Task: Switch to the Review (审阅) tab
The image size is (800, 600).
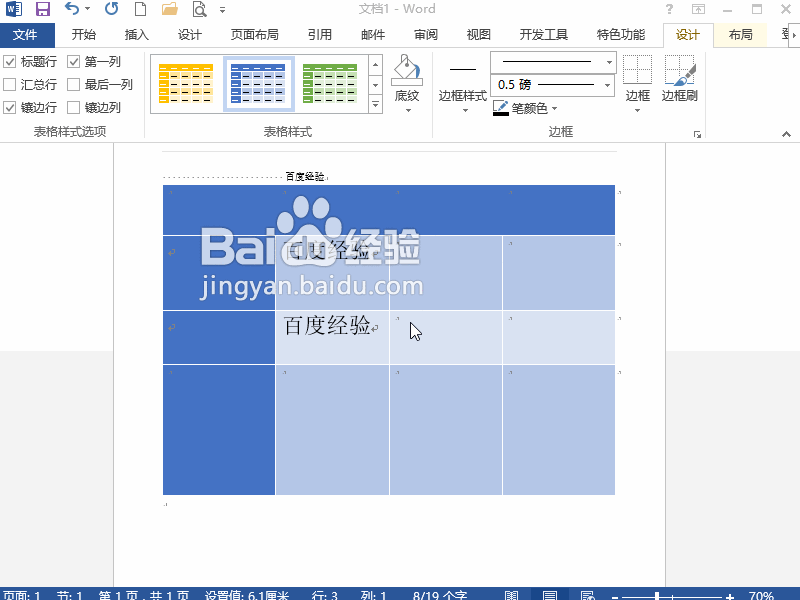Action: 426,35
